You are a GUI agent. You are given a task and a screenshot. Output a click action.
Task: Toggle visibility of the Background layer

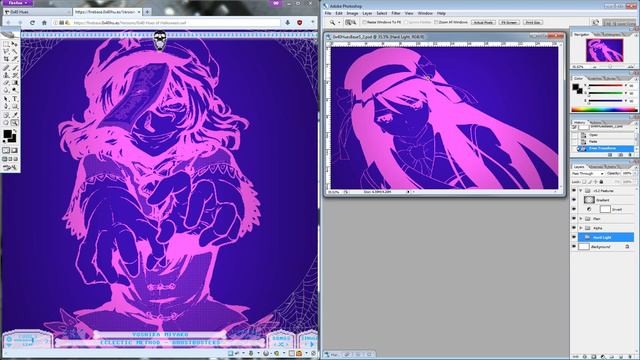575,247
